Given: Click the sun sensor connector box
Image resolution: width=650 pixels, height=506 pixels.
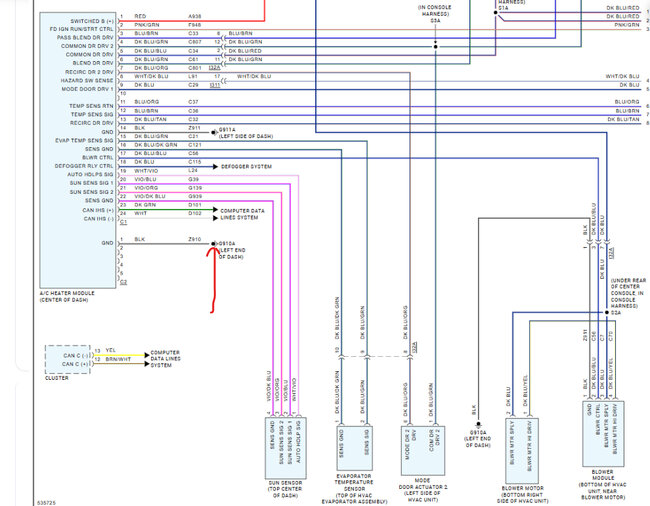Looking at the screenshot, I should tap(286, 448).
